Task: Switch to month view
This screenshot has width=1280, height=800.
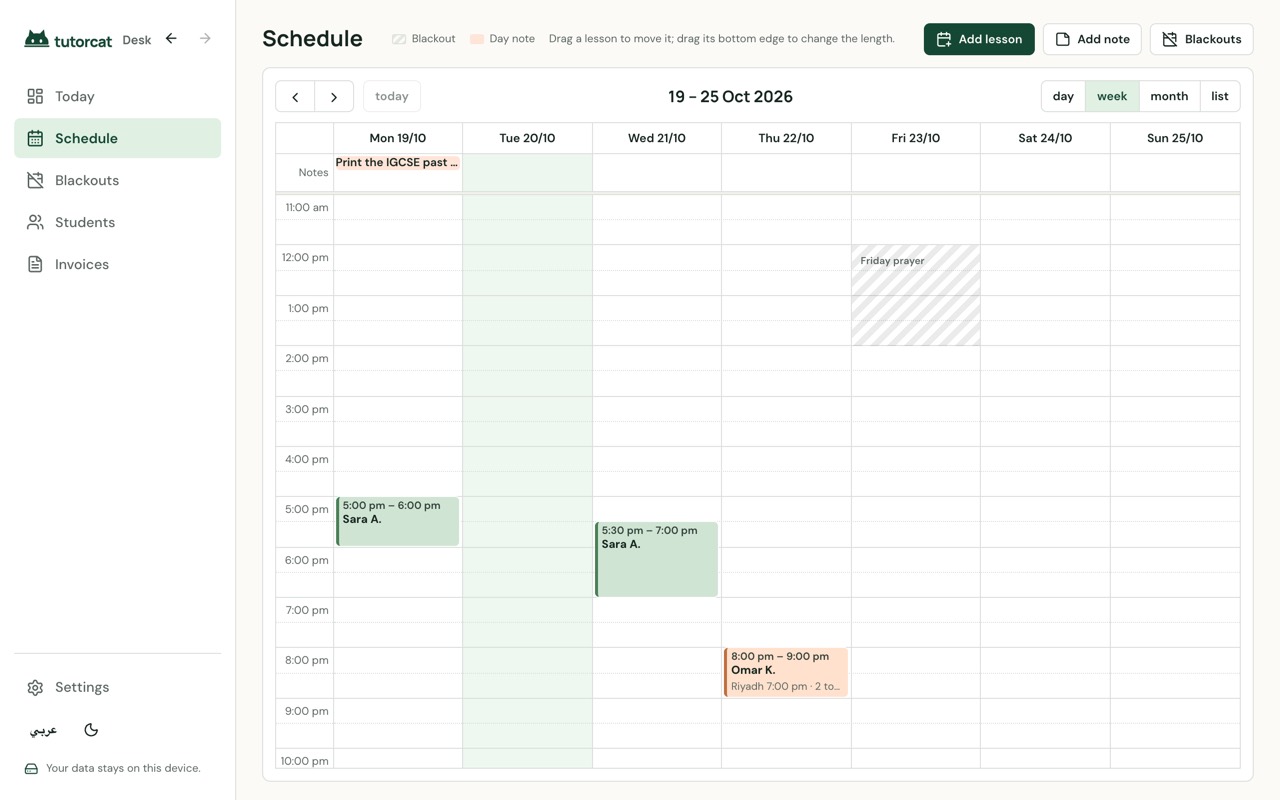Action: point(1169,96)
